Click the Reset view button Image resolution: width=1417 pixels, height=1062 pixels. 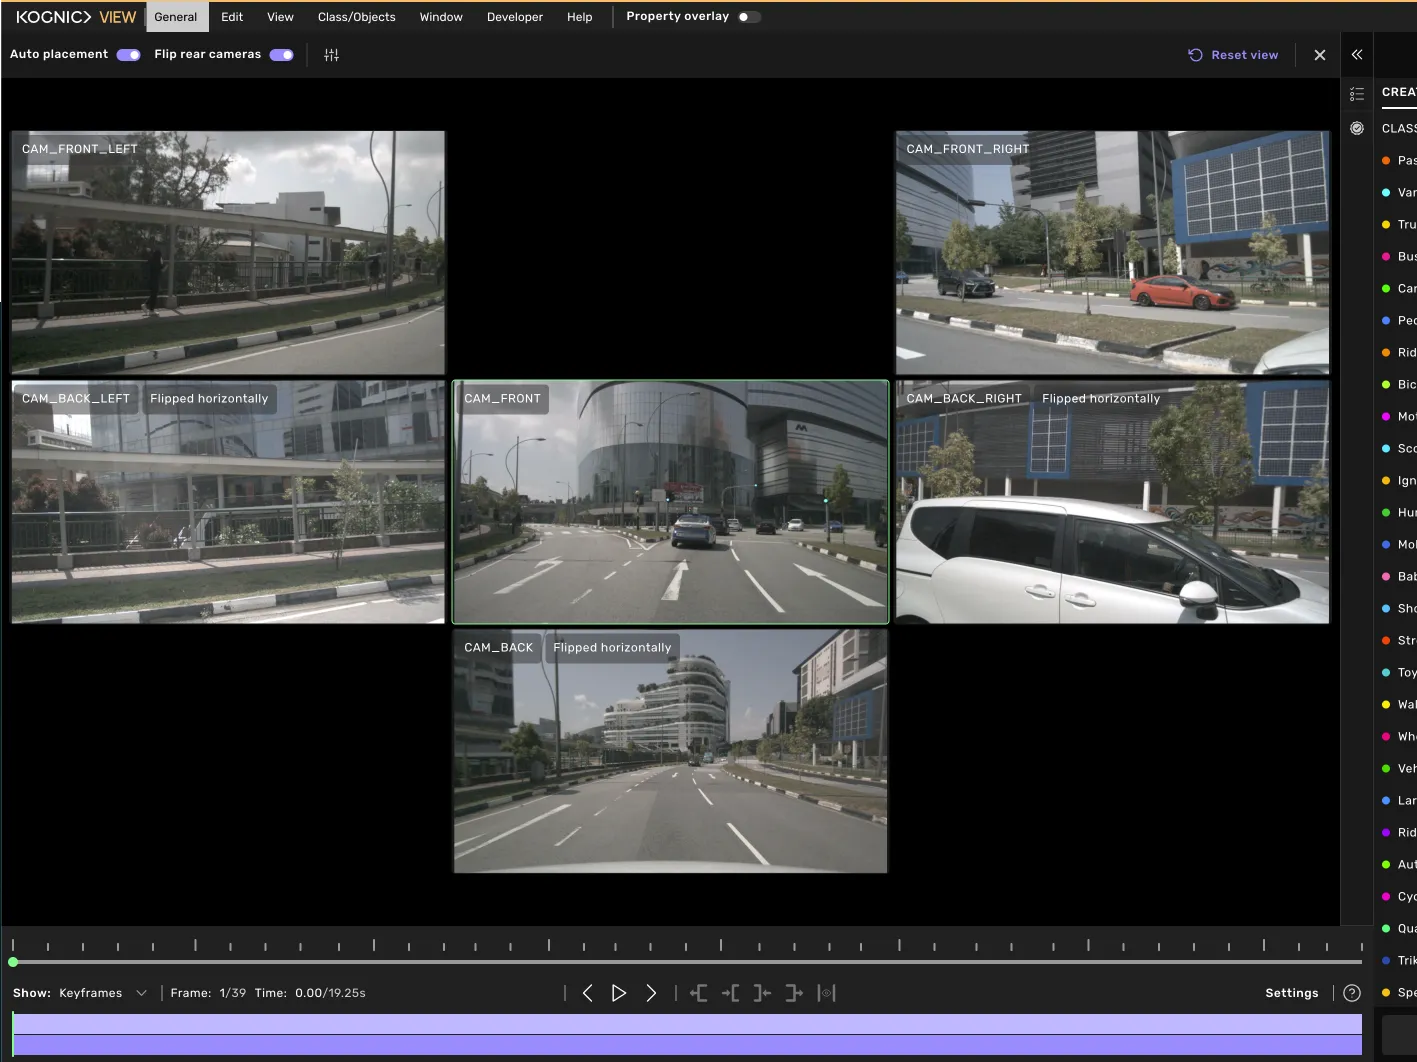click(x=1233, y=55)
